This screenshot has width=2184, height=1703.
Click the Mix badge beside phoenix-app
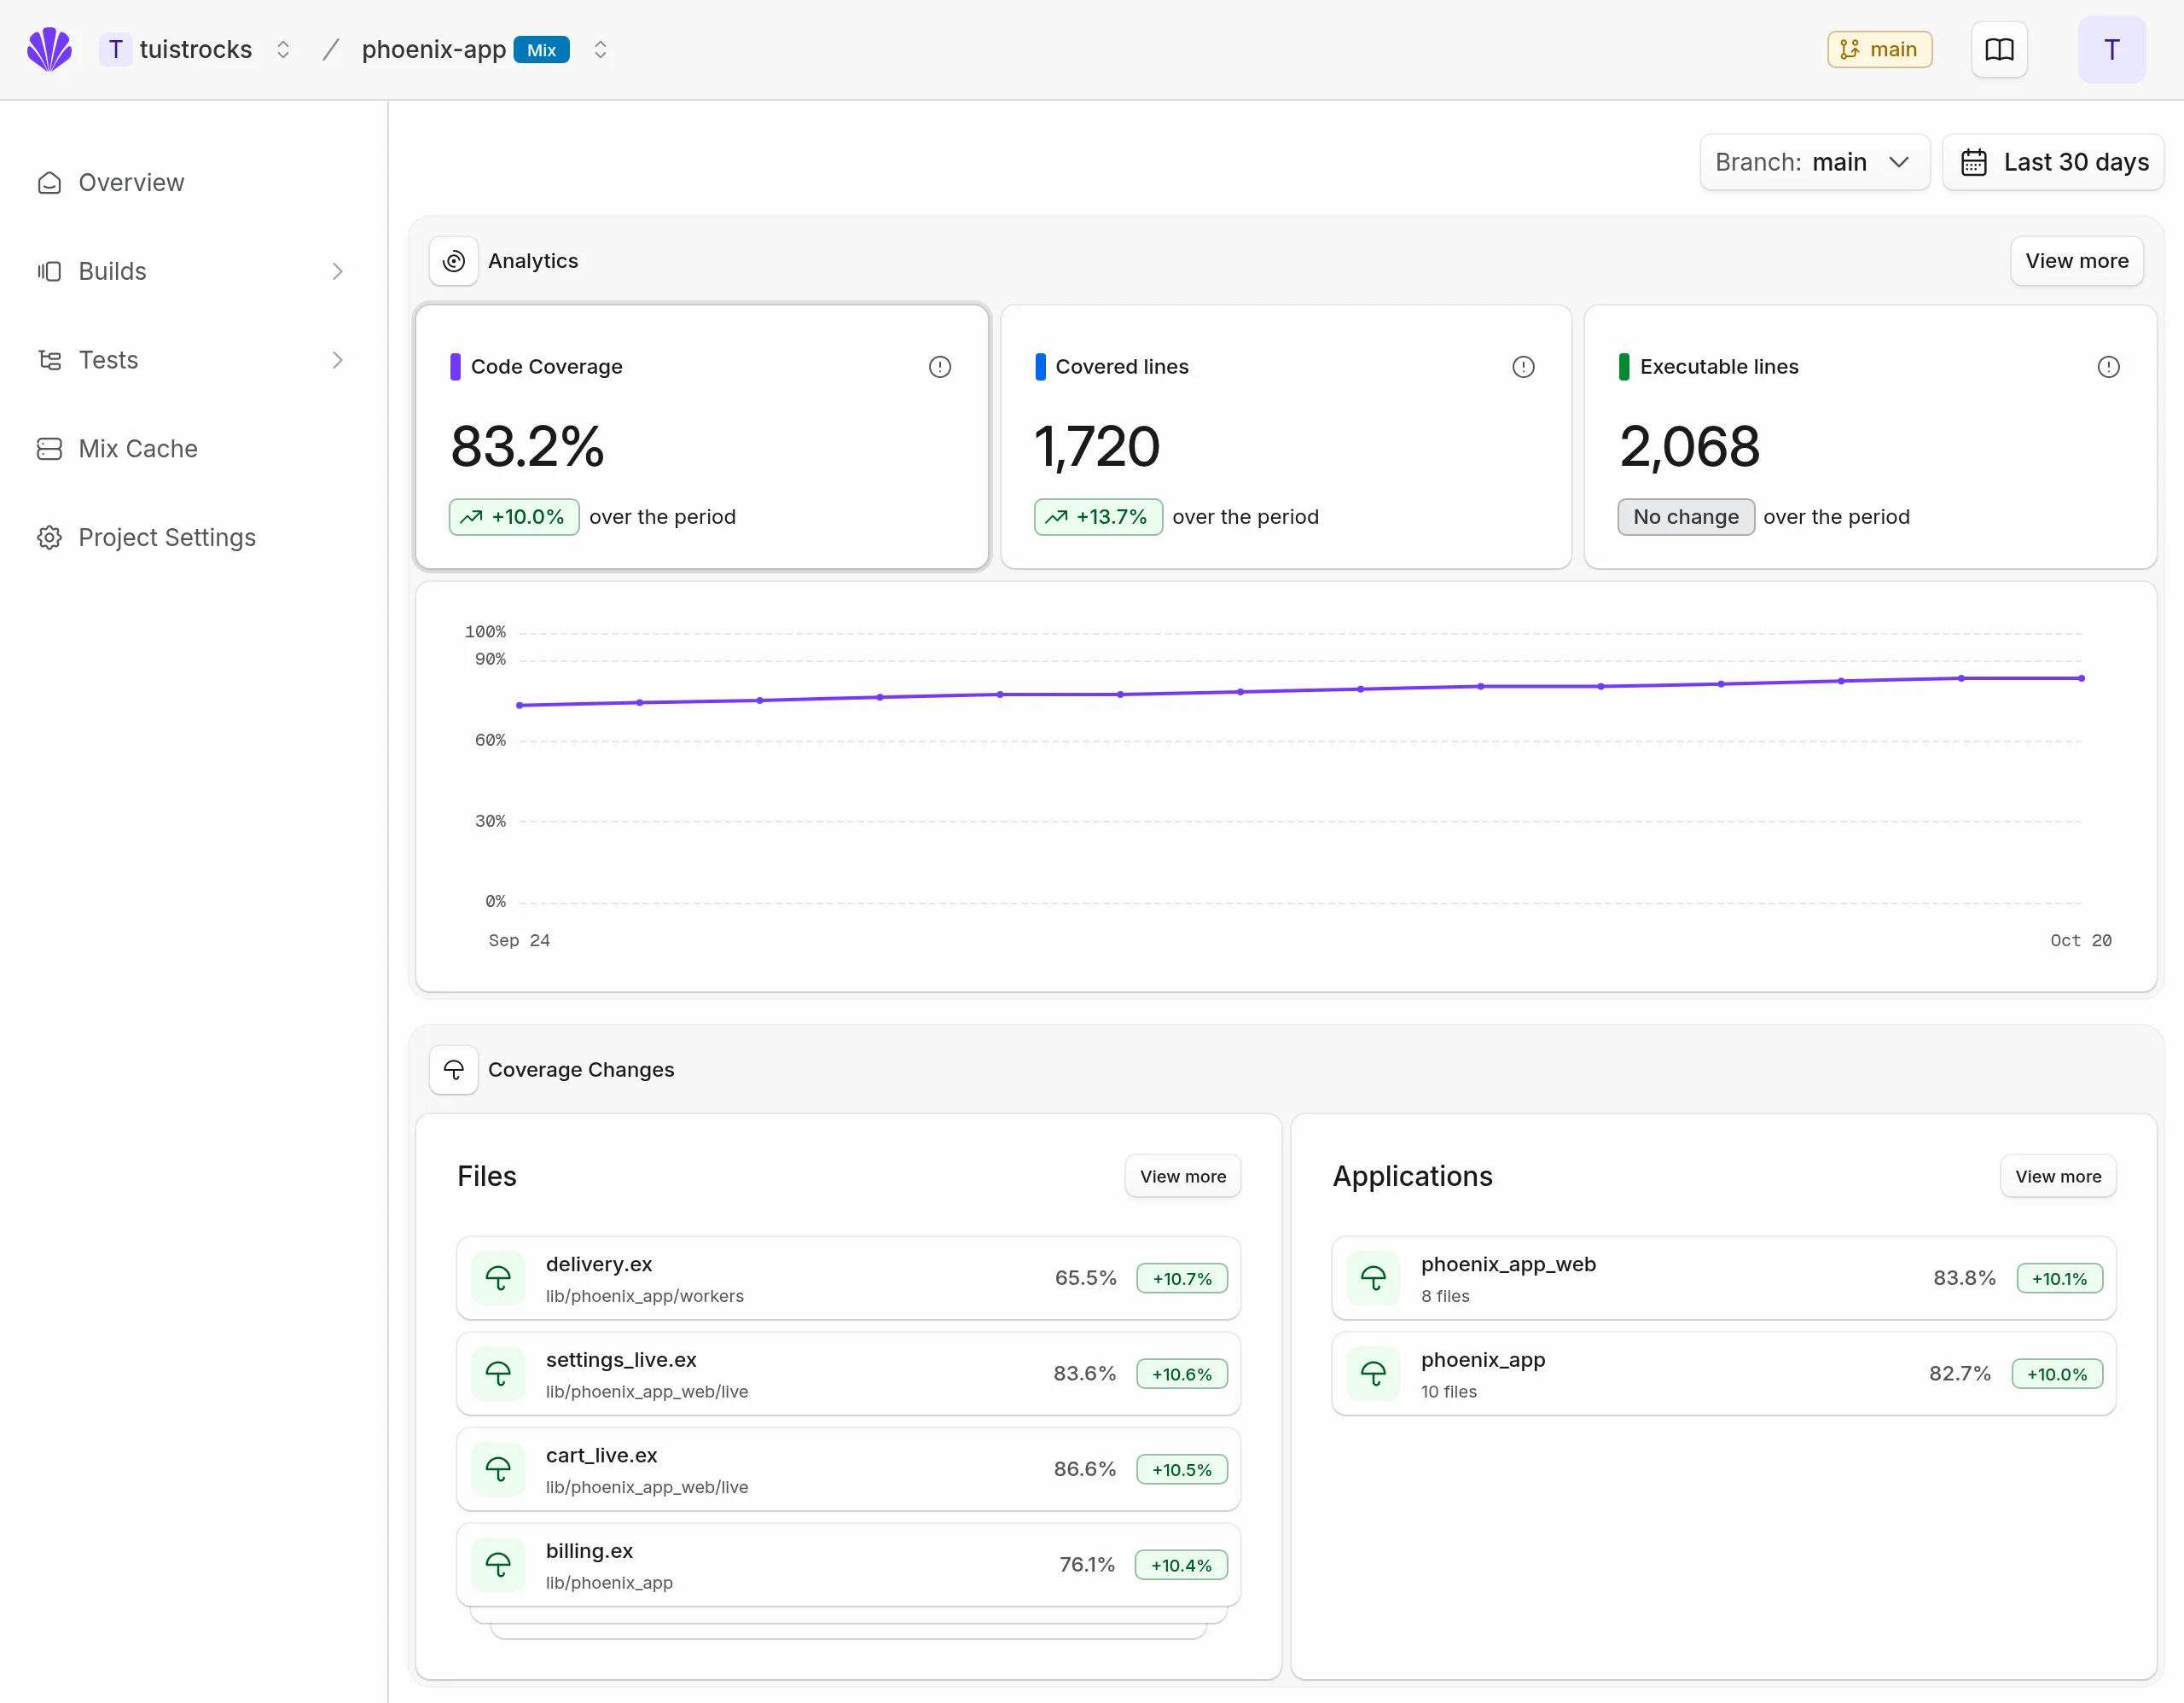pyautogui.click(x=541, y=50)
